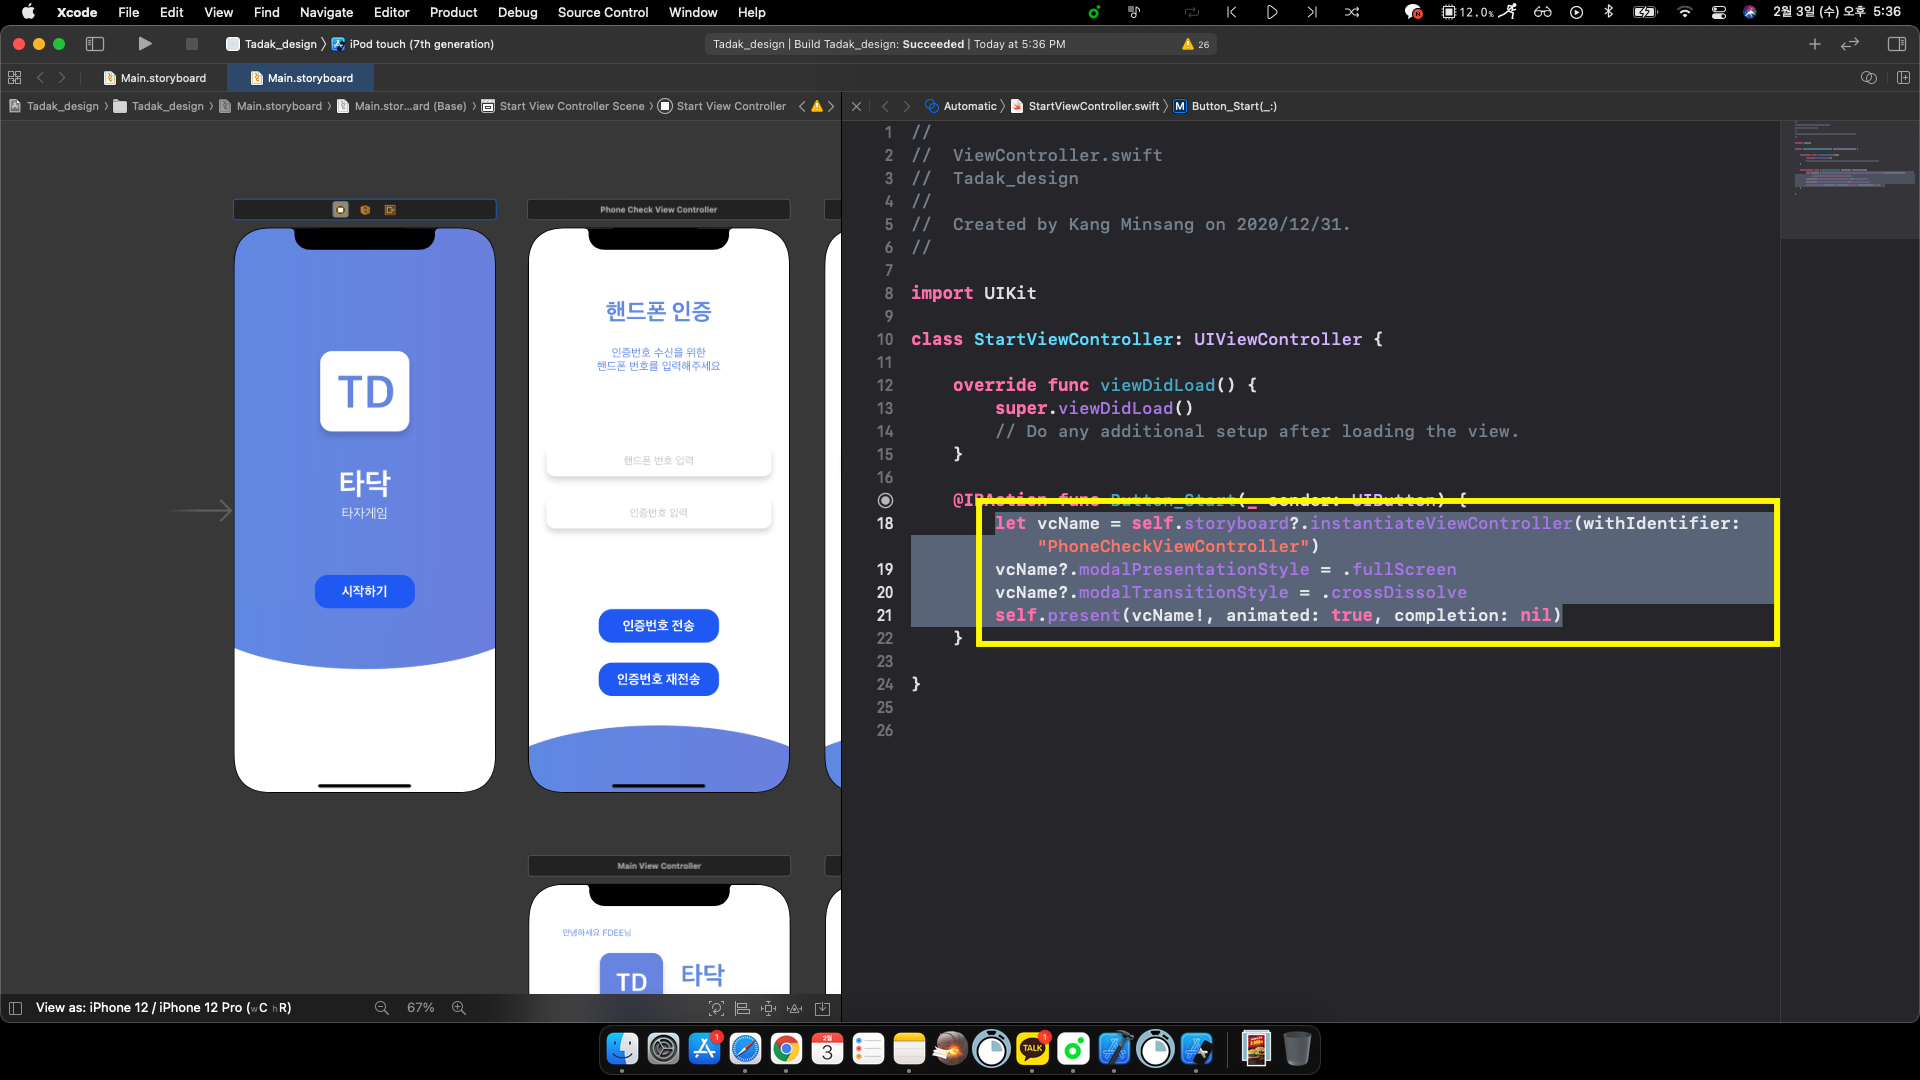Click the code review arrows icon
This screenshot has width=1920, height=1080.
1849,44
